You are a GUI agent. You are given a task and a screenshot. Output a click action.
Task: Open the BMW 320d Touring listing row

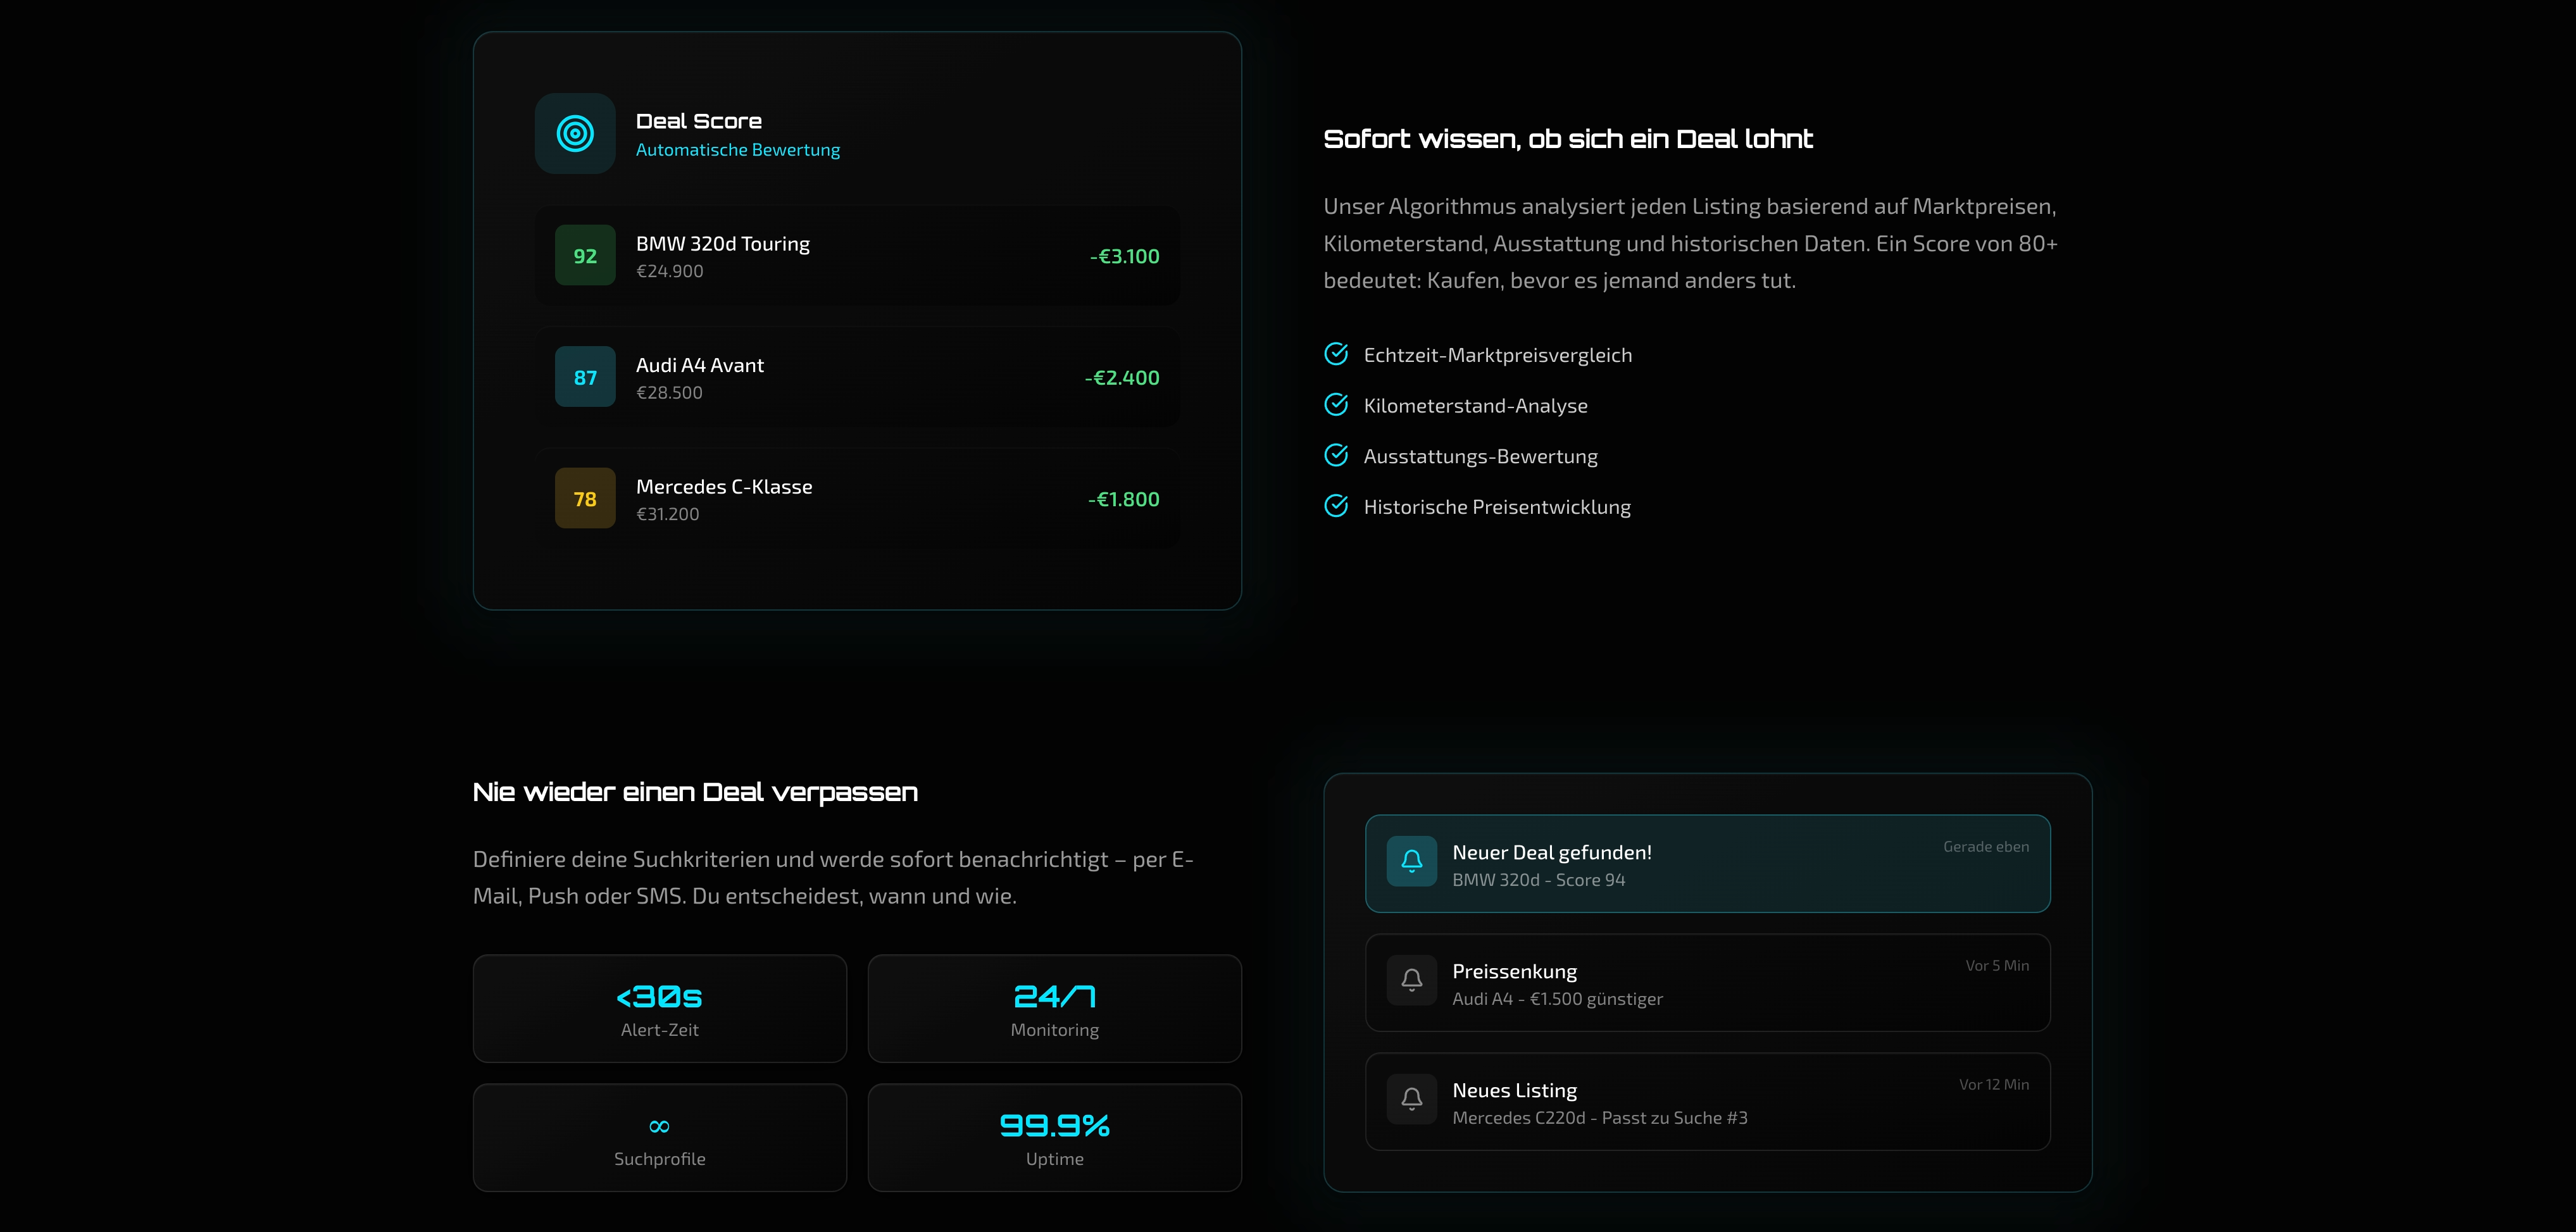point(857,256)
